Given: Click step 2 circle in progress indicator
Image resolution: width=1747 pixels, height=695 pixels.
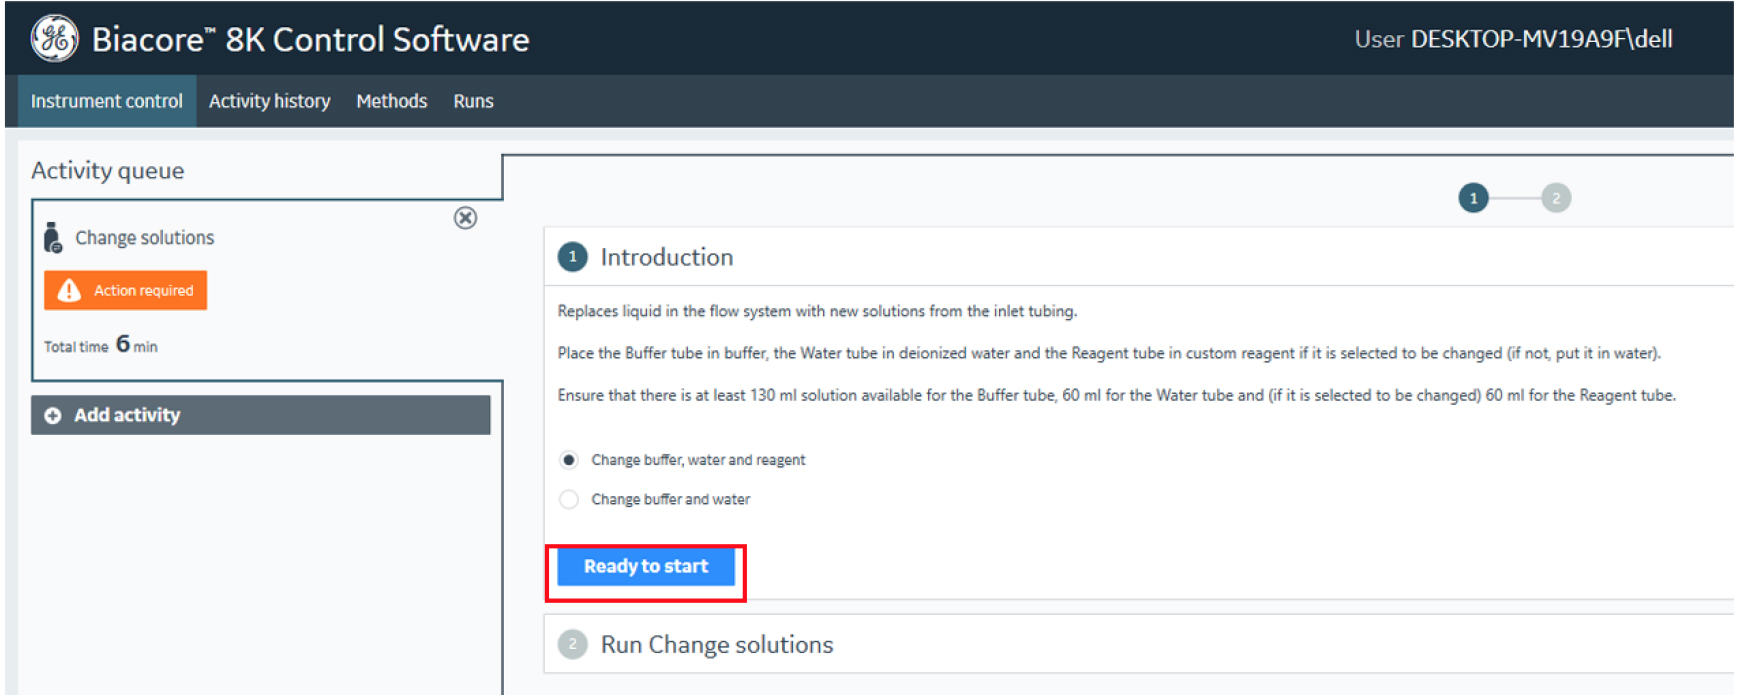Looking at the screenshot, I should (1555, 198).
